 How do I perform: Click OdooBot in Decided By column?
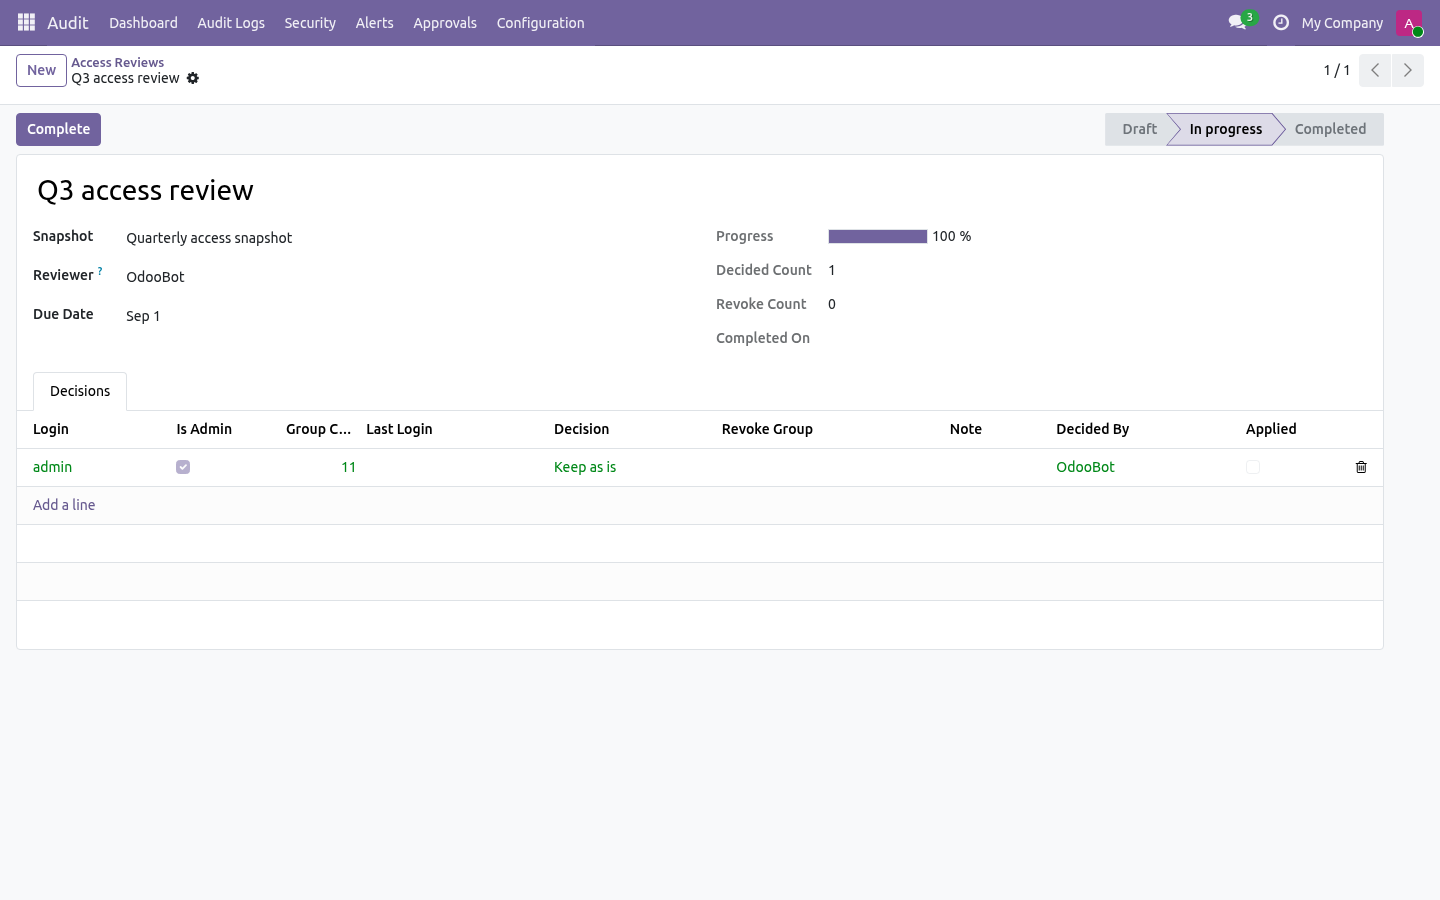pyautogui.click(x=1085, y=467)
